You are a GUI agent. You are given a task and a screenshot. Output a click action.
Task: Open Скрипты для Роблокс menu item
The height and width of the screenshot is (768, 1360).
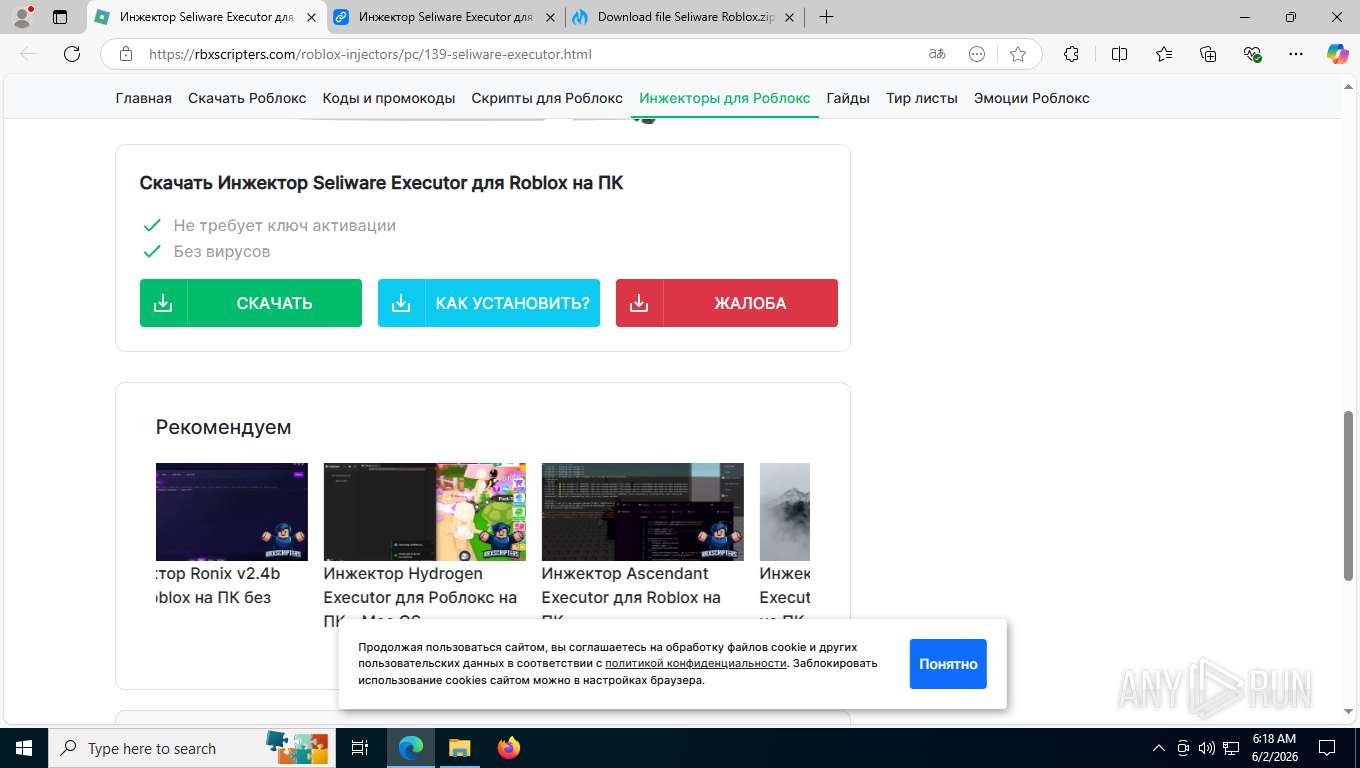pyautogui.click(x=547, y=98)
